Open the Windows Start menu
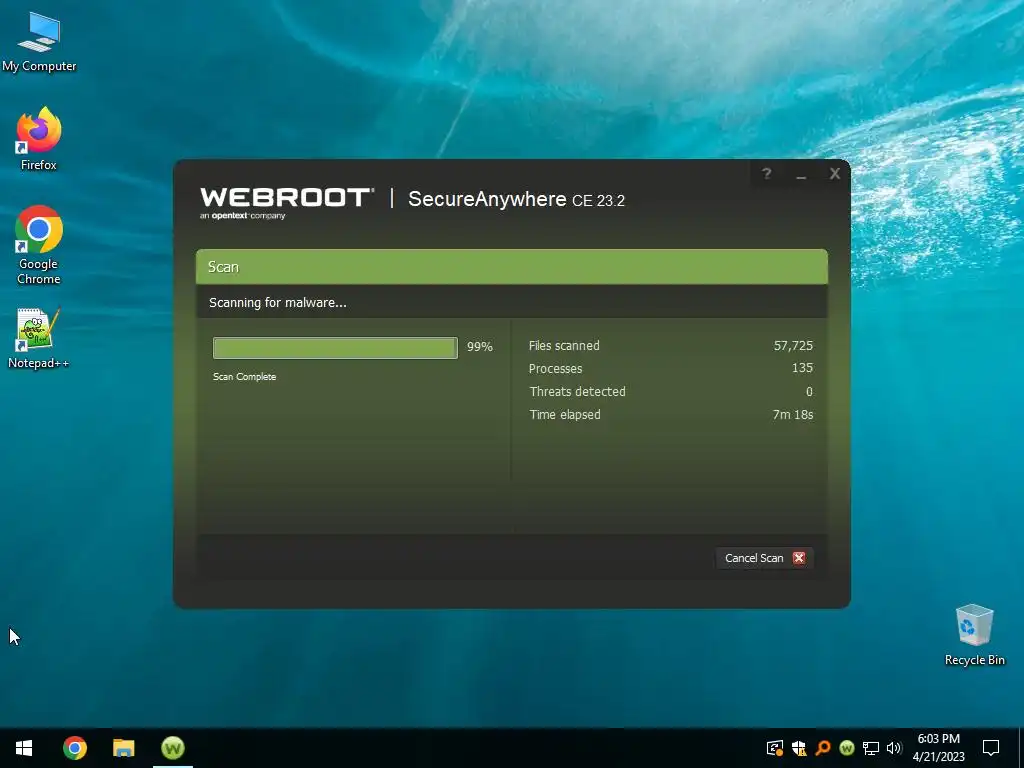 pyautogui.click(x=24, y=748)
